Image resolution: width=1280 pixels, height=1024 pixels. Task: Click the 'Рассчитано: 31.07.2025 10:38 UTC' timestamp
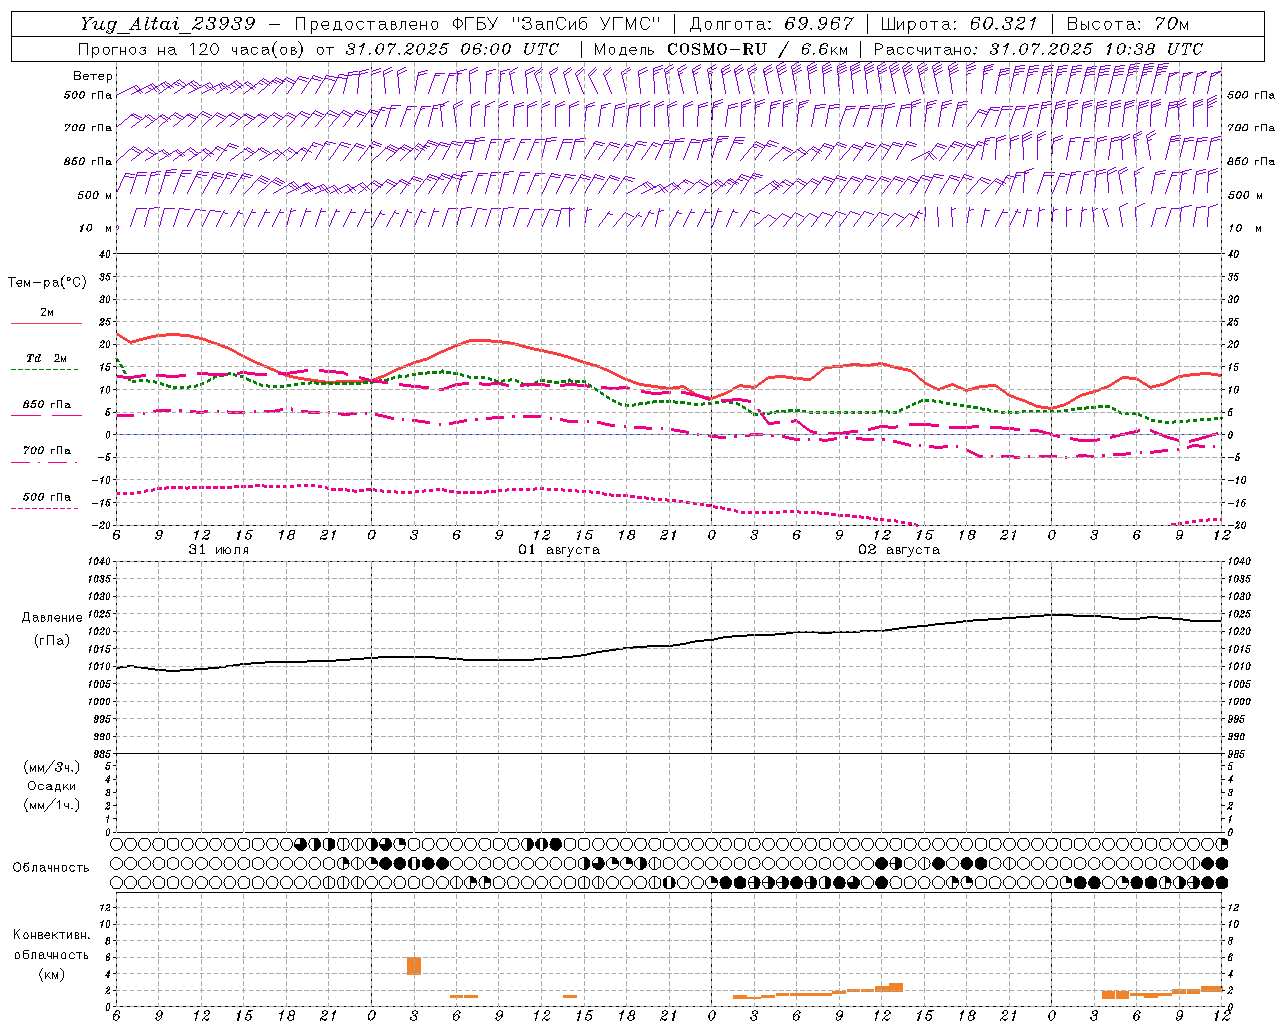click(x=1038, y=49)
